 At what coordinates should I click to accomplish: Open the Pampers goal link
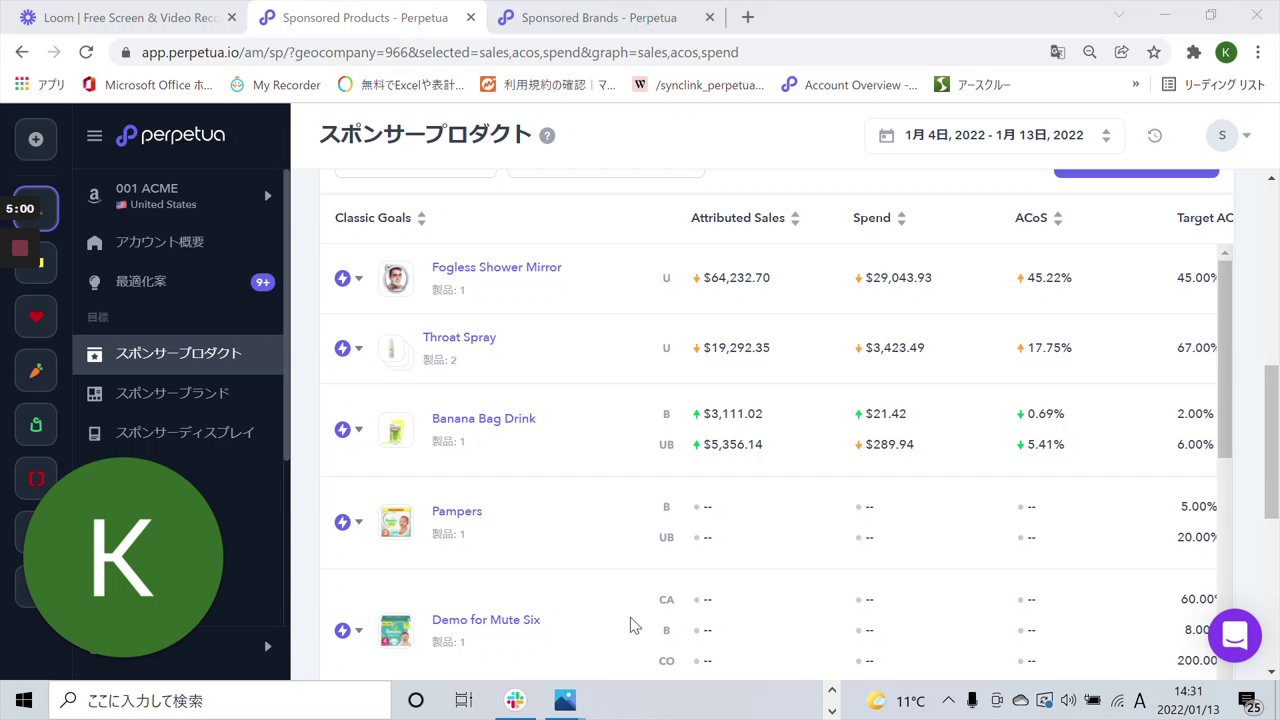[457, 511]
